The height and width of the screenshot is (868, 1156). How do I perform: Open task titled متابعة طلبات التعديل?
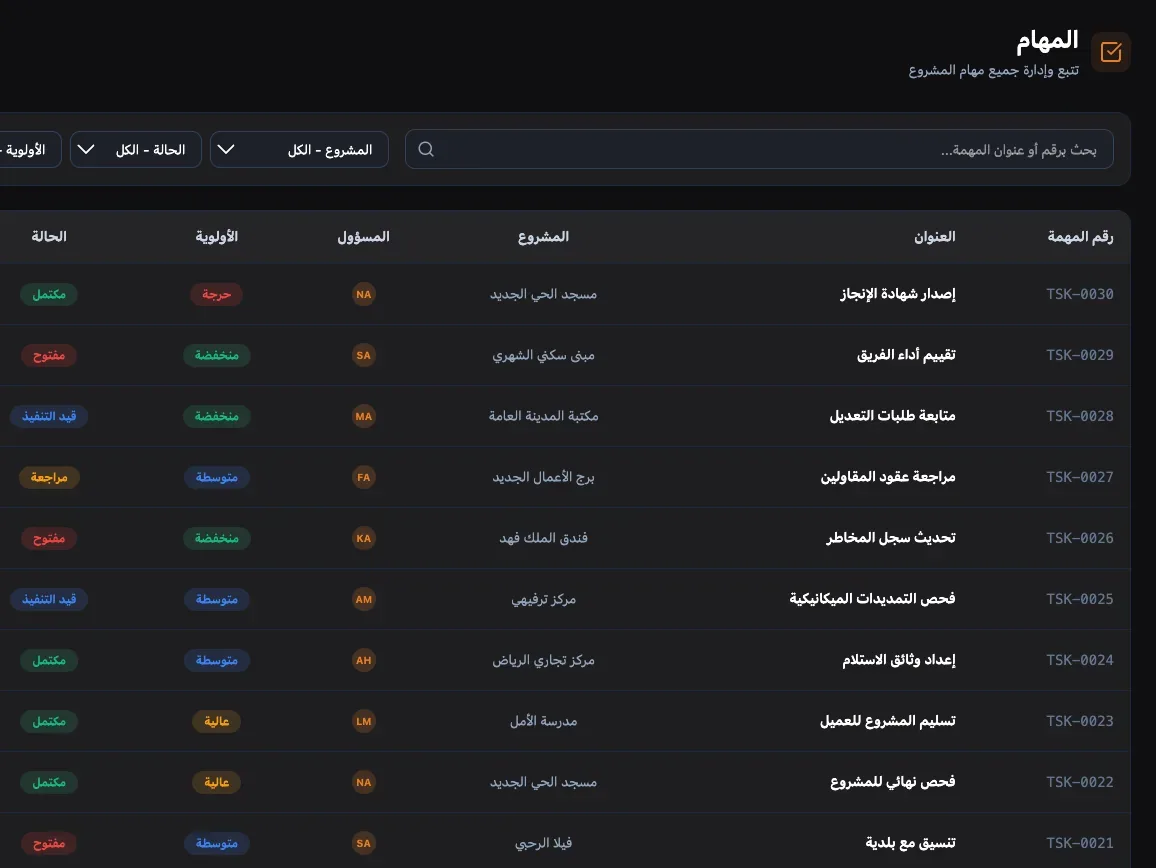[892, 416]
